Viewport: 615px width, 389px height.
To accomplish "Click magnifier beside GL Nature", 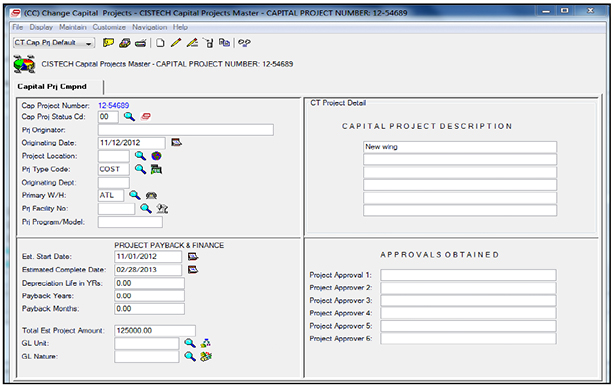I will pos(190,356).
